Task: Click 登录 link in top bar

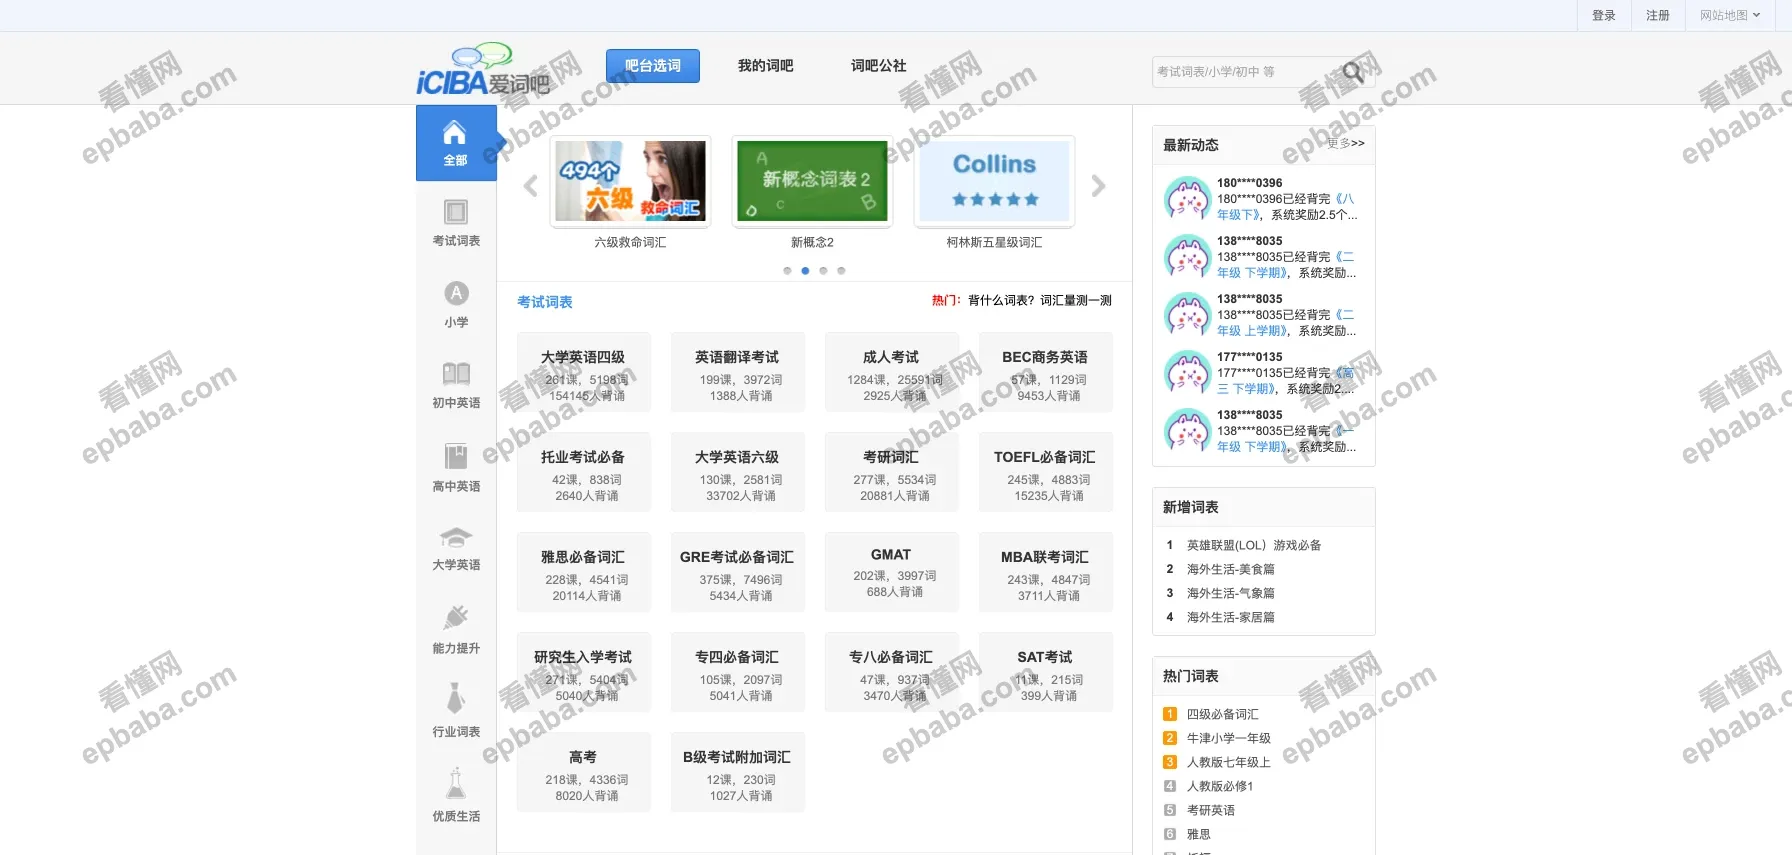Action: coord(1604,15)
